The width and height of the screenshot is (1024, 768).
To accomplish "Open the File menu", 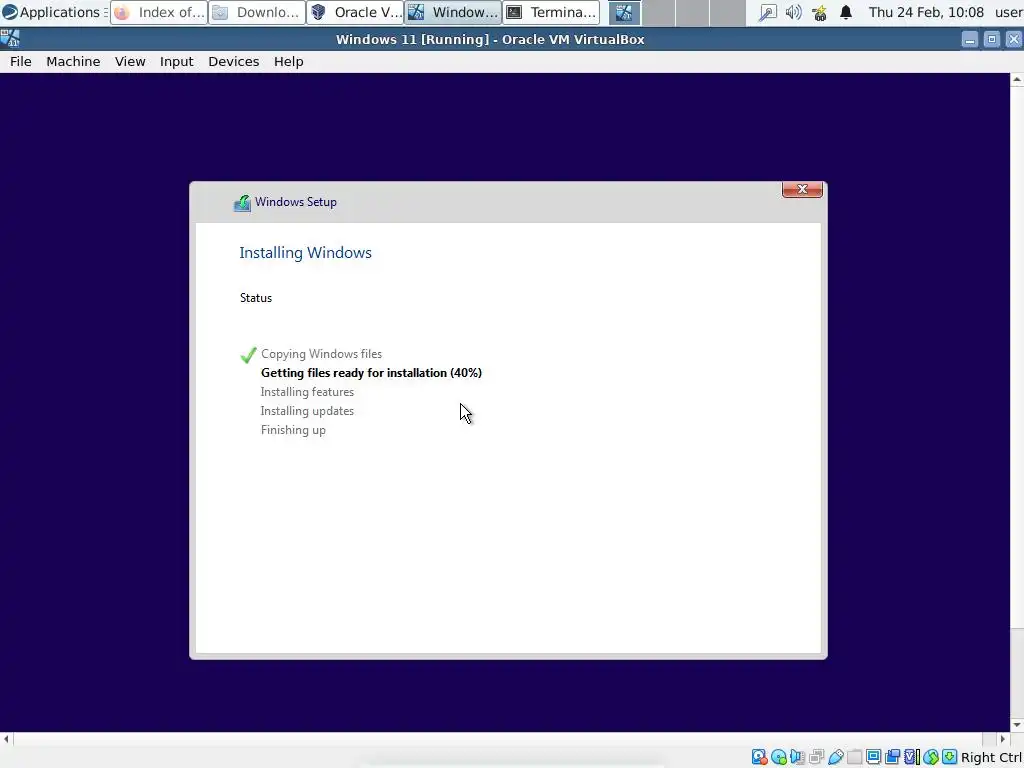I will pos(20,61).
